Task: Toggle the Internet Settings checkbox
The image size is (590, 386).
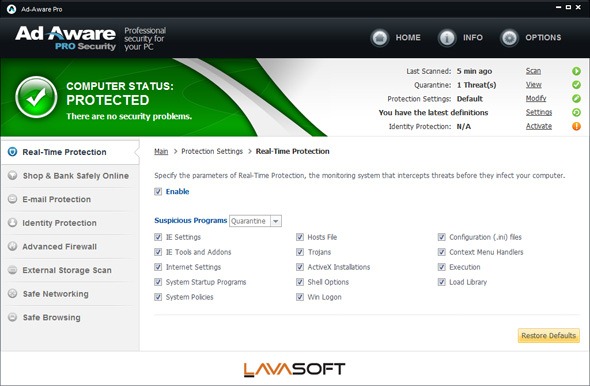Action: pyautogui.click(x=158, y=267)
